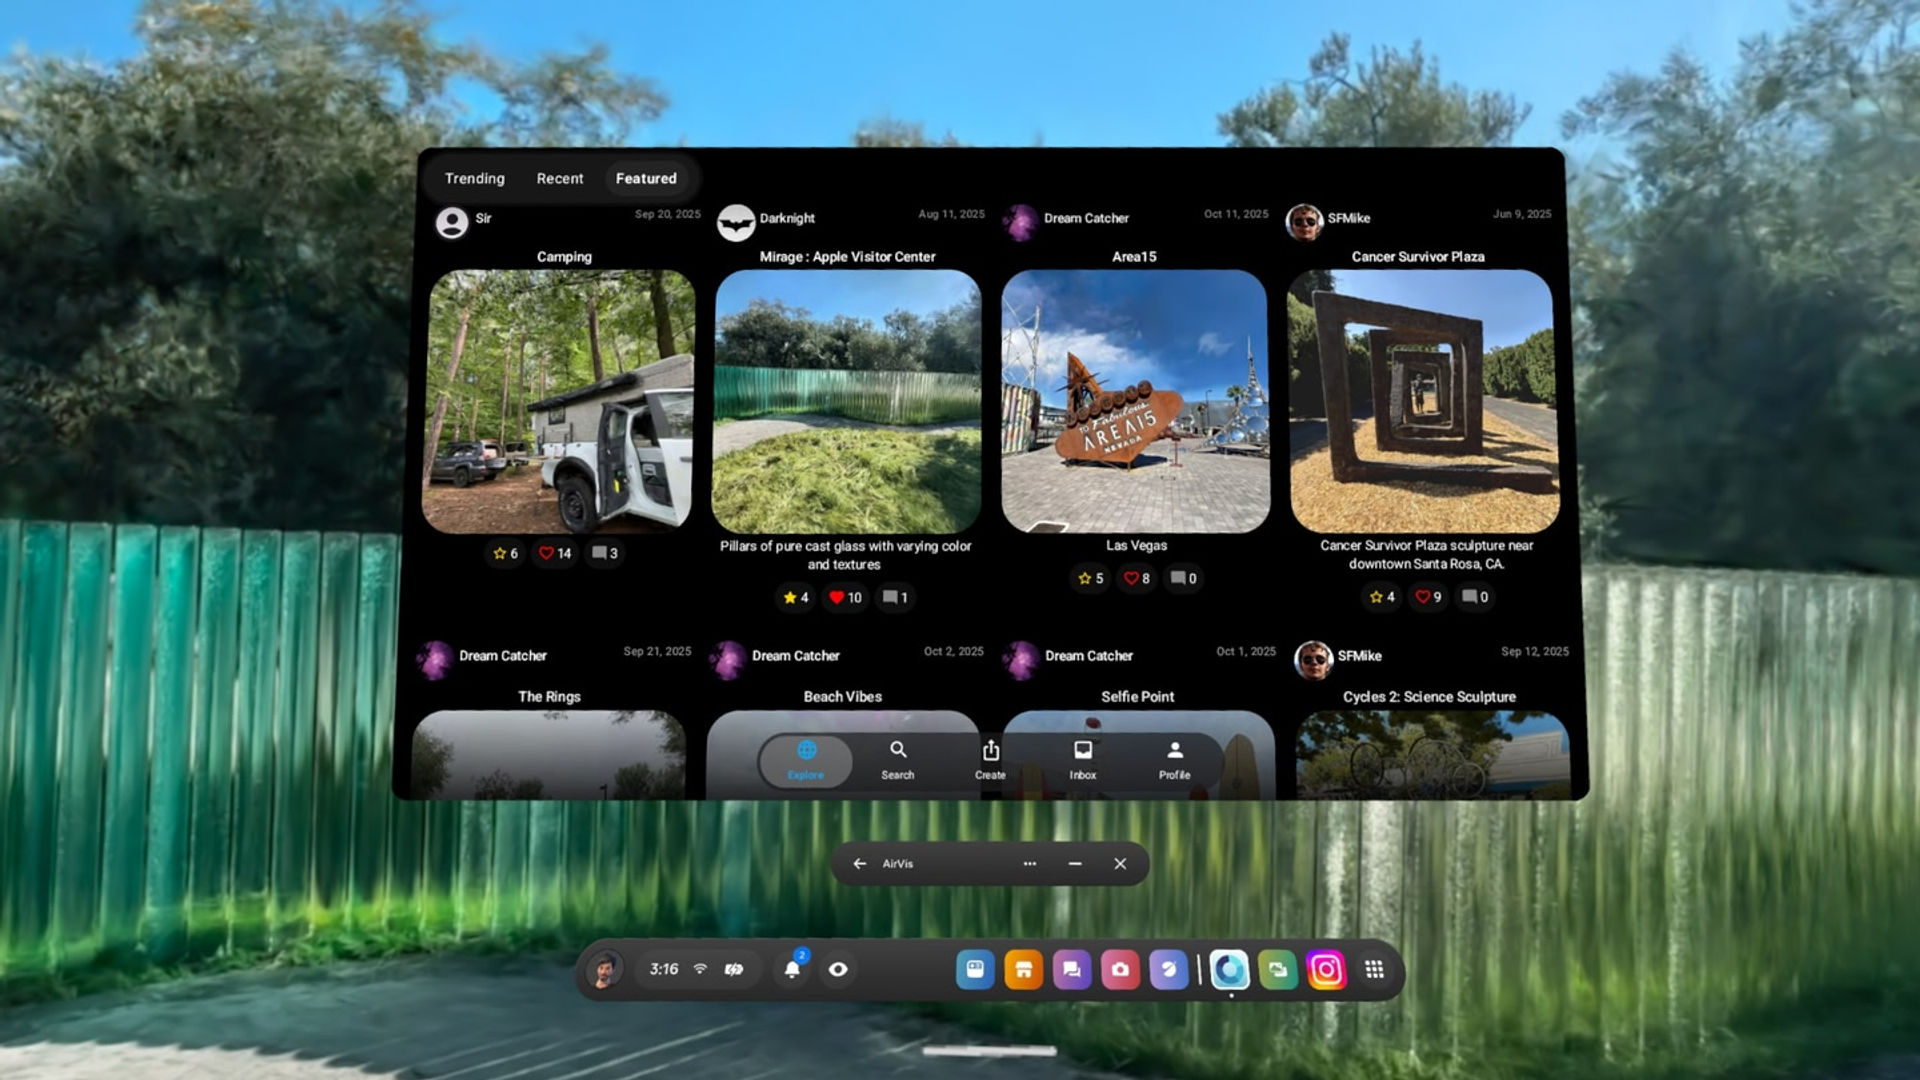Viewport: 1920px width, 1080px height.
Task: Like the Cancer Survivor Plaza post
Action: click(1422, 597)
